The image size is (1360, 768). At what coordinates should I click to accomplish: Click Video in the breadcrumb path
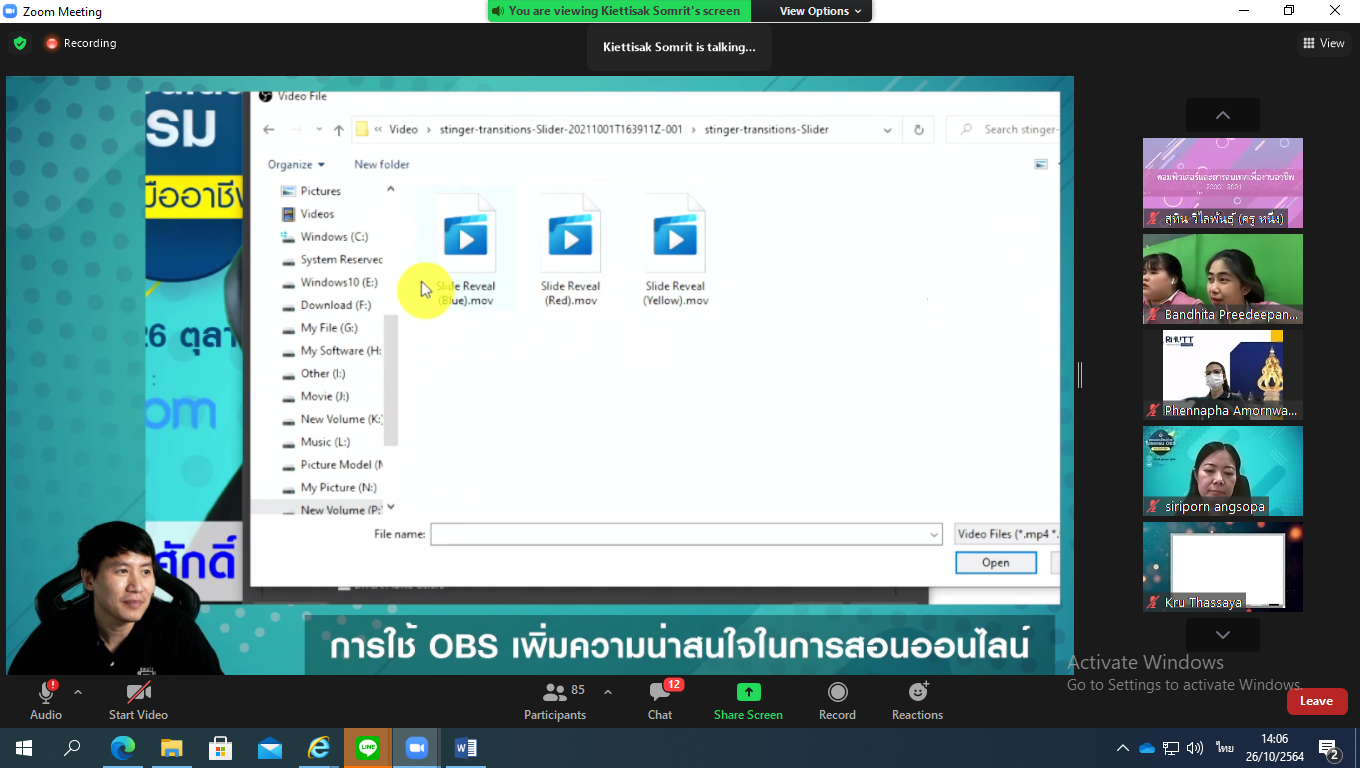point(403,129)
